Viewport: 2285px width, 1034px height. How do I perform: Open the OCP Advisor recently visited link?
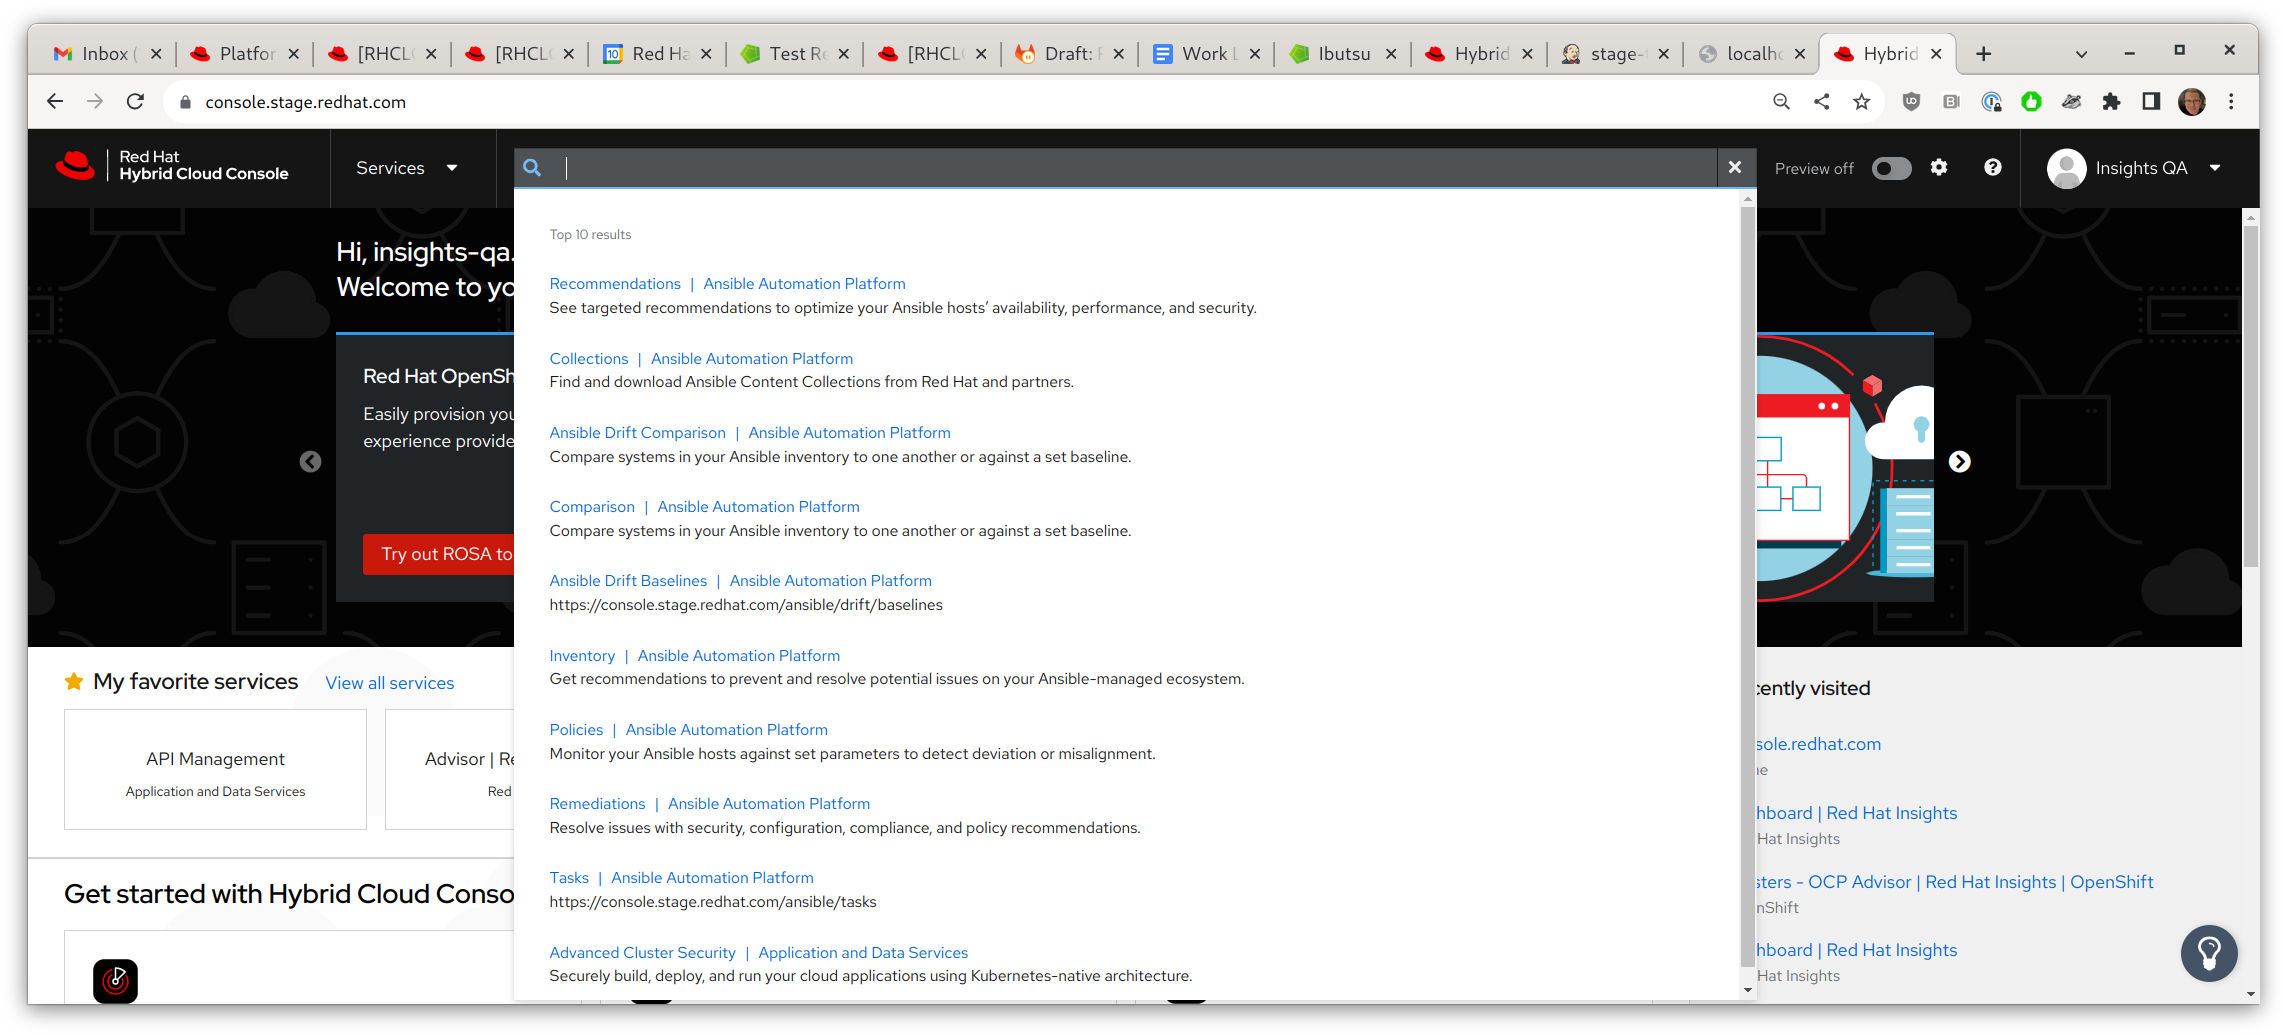pyautogui.click(x=1955, y=882)
